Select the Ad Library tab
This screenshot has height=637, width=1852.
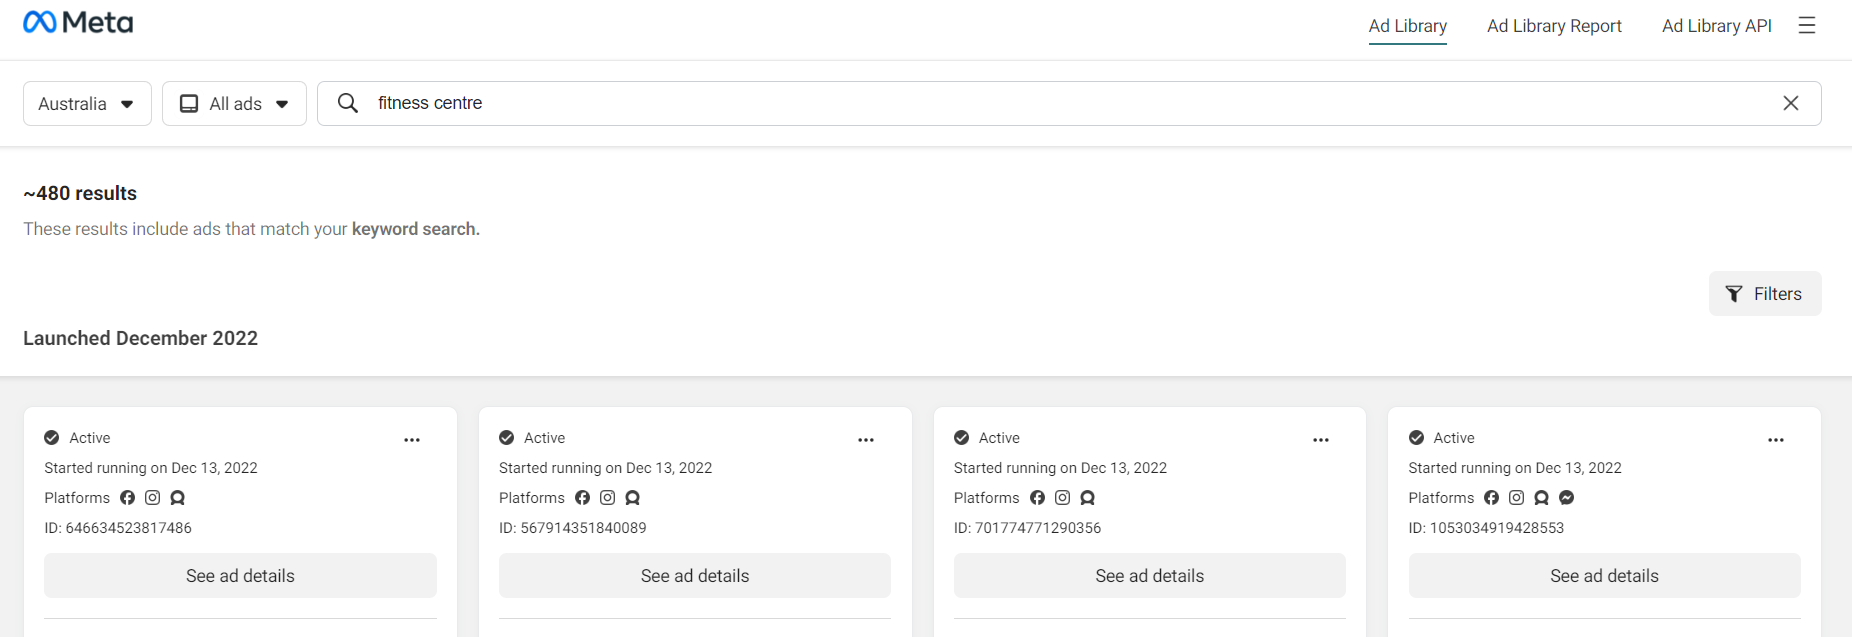[1407, 26]
